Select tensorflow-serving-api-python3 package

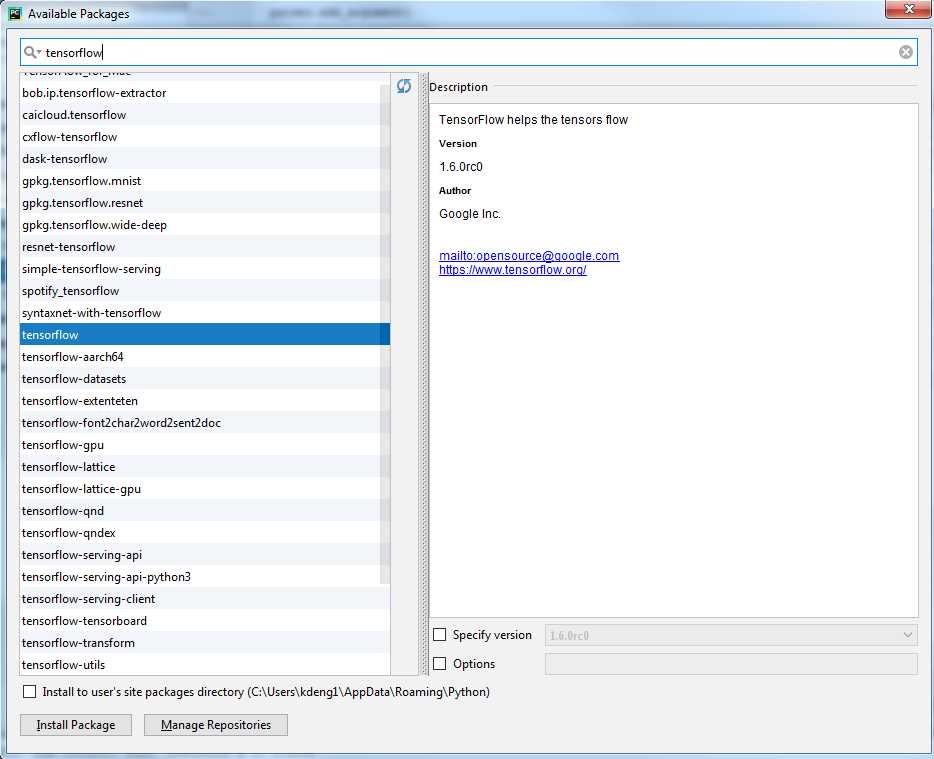[x=205, y=577]
